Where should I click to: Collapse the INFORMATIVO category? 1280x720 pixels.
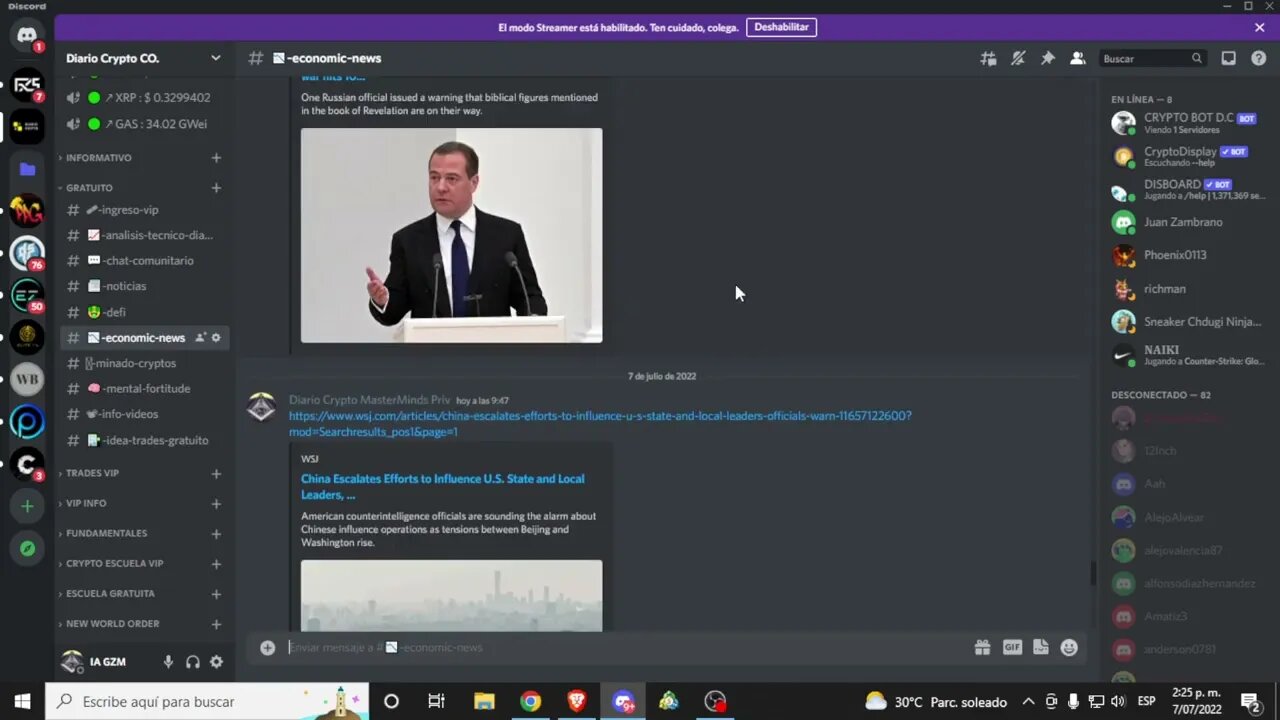(x=98, y=158)
